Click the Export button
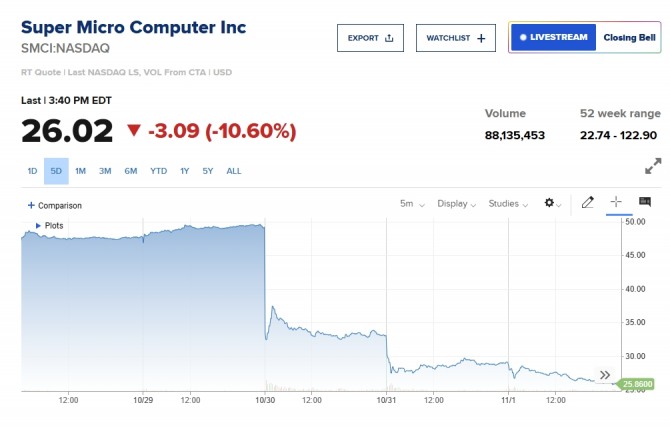This screenshot has height=427, width=670. [x=370, y=38]
